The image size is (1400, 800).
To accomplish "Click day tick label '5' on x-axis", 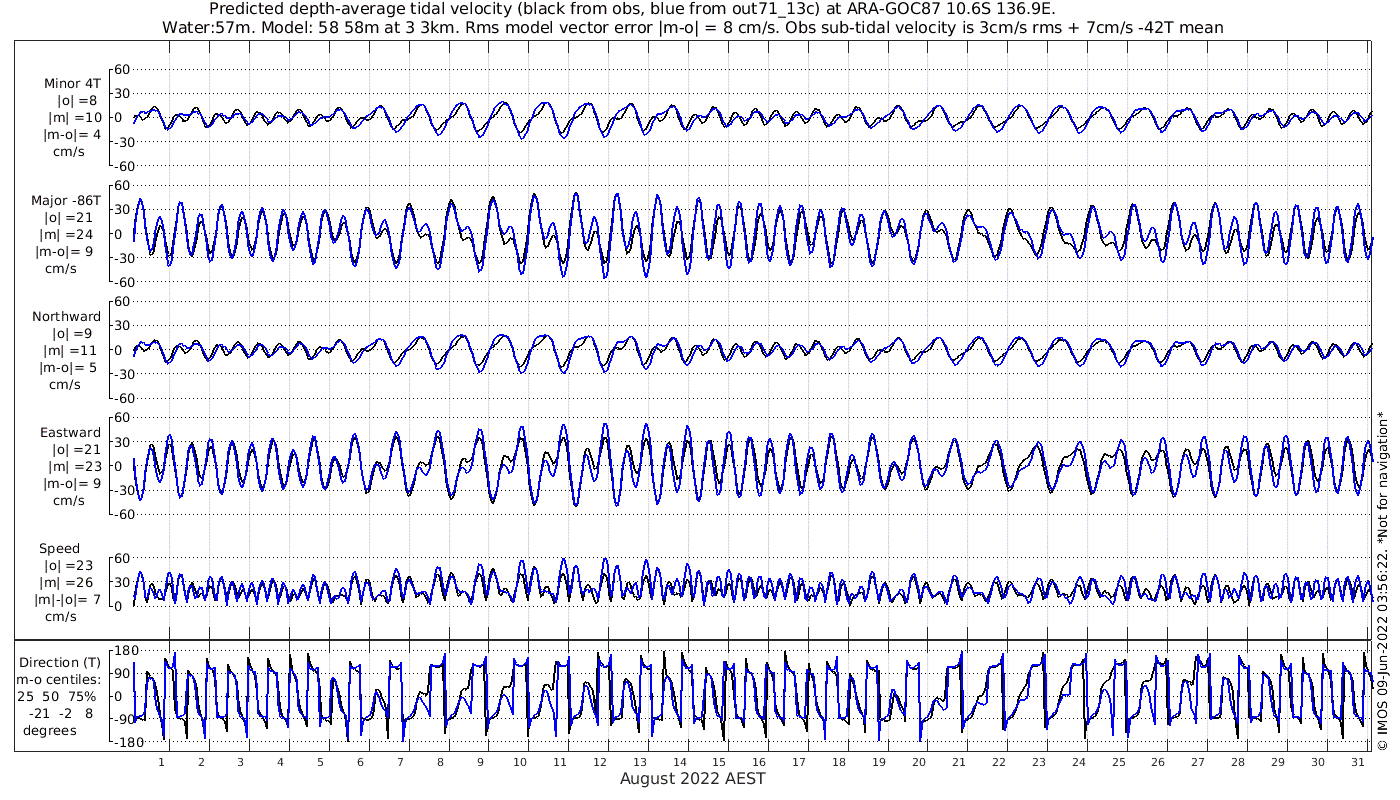I will pyautogui.click(x=320, y=762).
